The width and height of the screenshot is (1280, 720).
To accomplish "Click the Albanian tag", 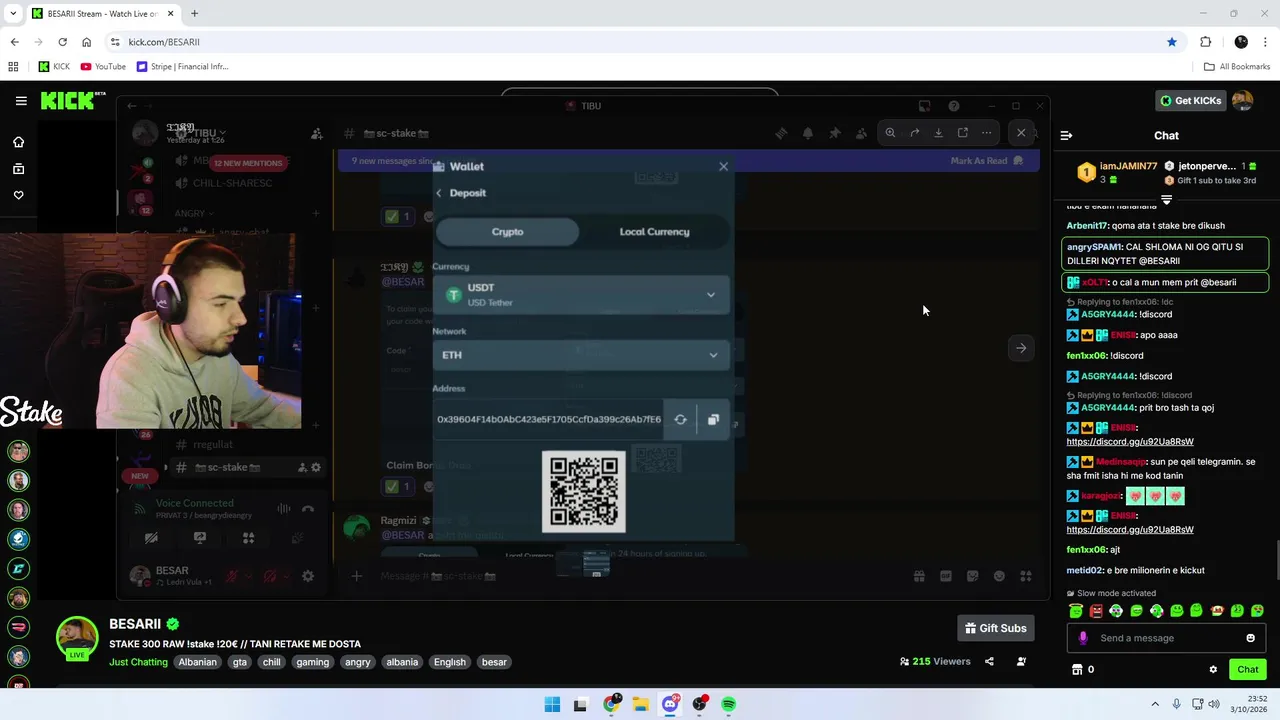I will tap(197, 662).
